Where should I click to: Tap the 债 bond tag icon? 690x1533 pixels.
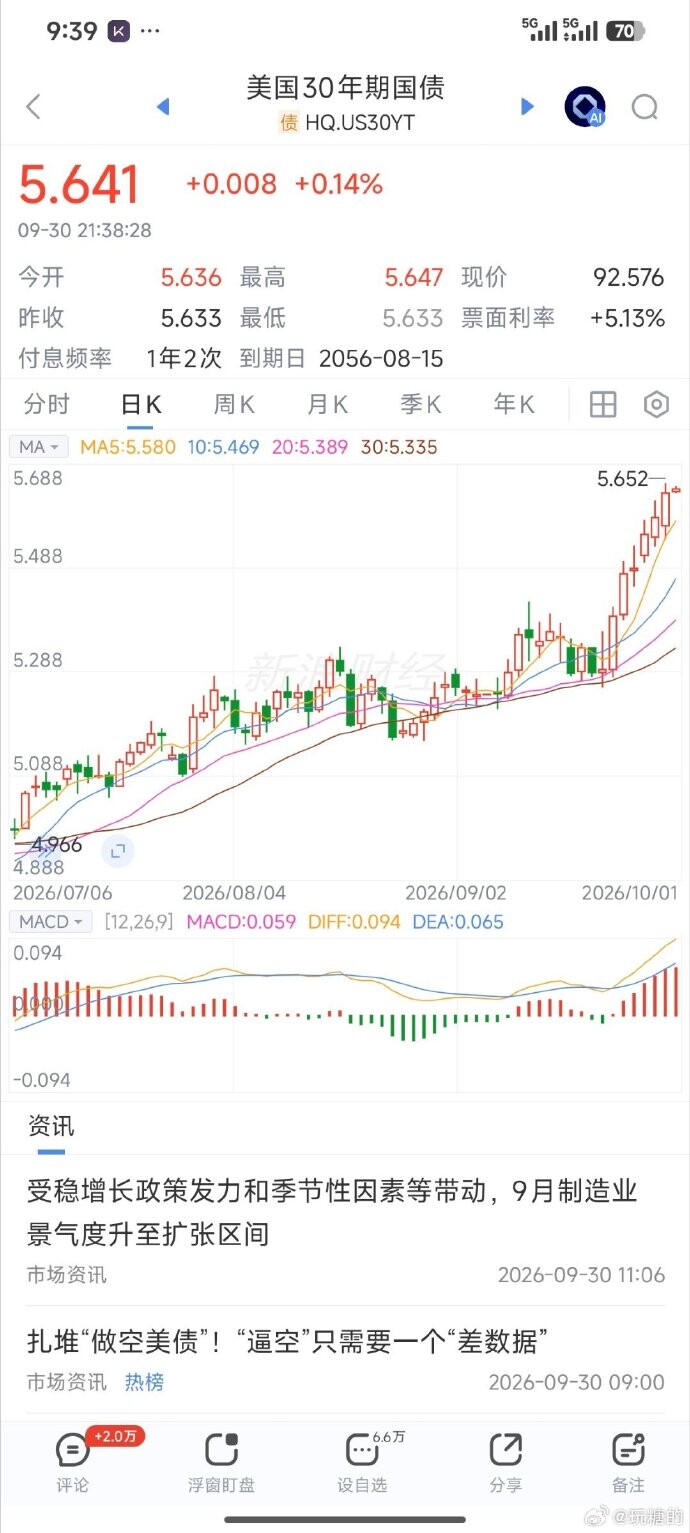click(x=288, y=123)
